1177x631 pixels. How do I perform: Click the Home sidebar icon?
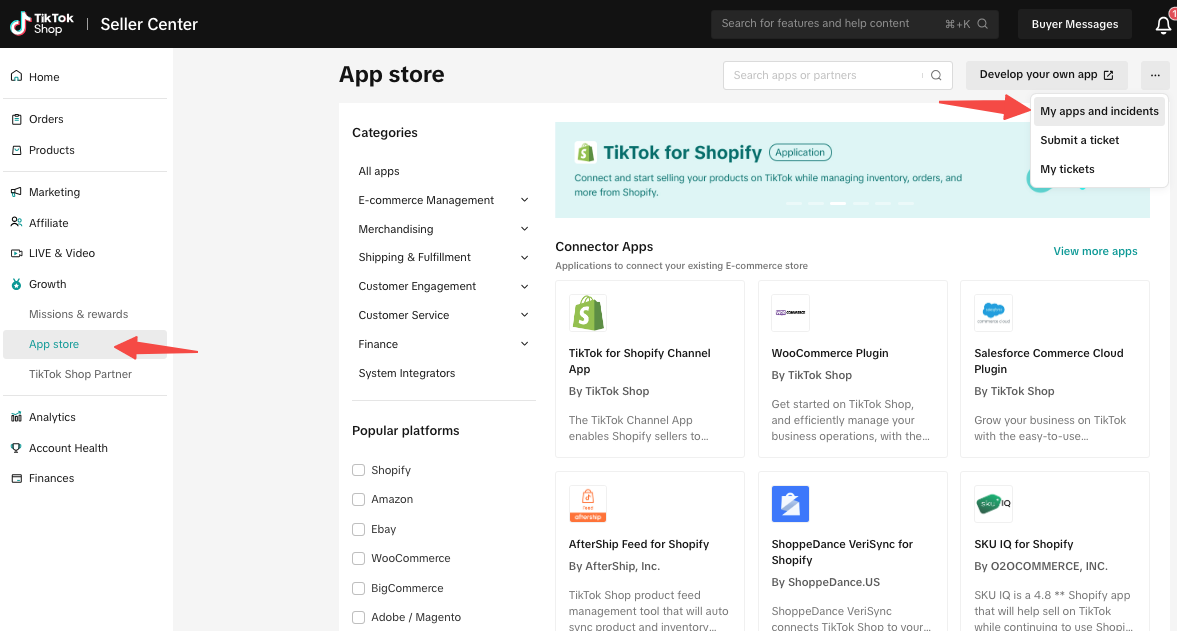click(x=17, y=77)
